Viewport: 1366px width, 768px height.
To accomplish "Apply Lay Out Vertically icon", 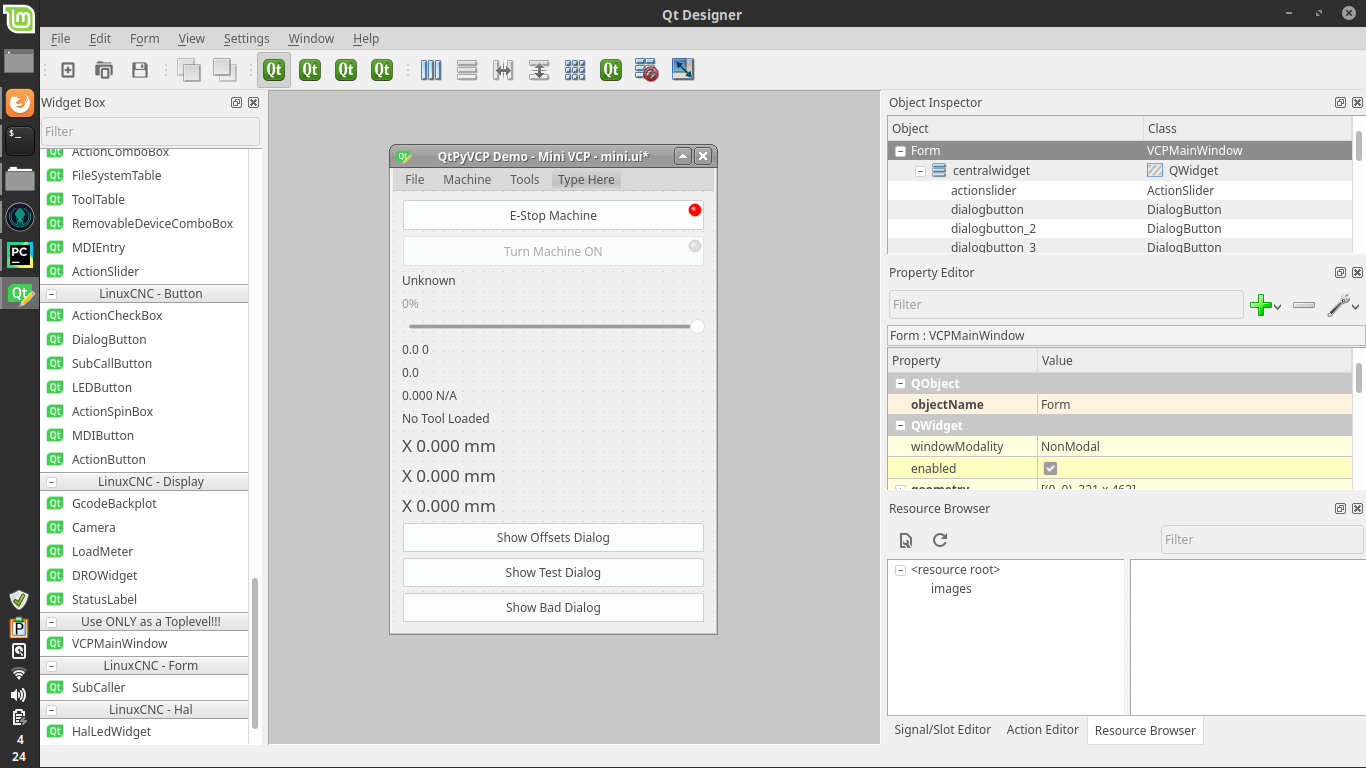I will click(467, 70).
